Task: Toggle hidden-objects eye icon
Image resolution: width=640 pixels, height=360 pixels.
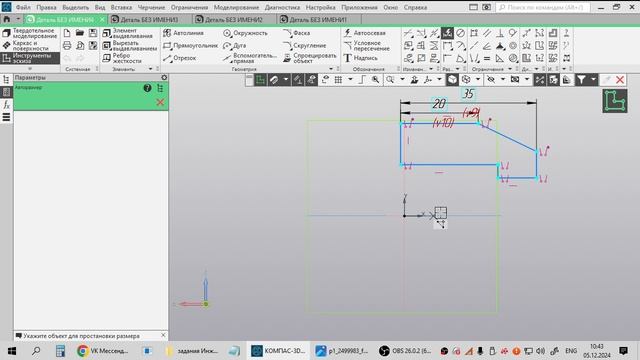Action: (x=491, y=80)
